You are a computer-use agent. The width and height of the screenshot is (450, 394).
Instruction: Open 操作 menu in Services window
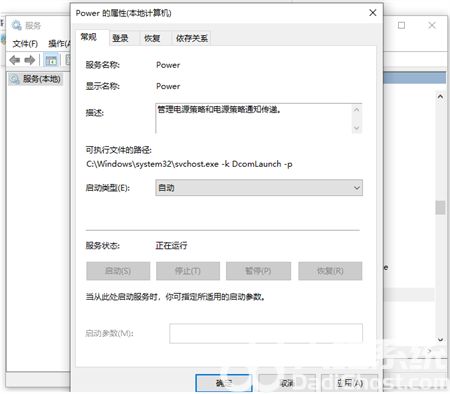[59, 43]
